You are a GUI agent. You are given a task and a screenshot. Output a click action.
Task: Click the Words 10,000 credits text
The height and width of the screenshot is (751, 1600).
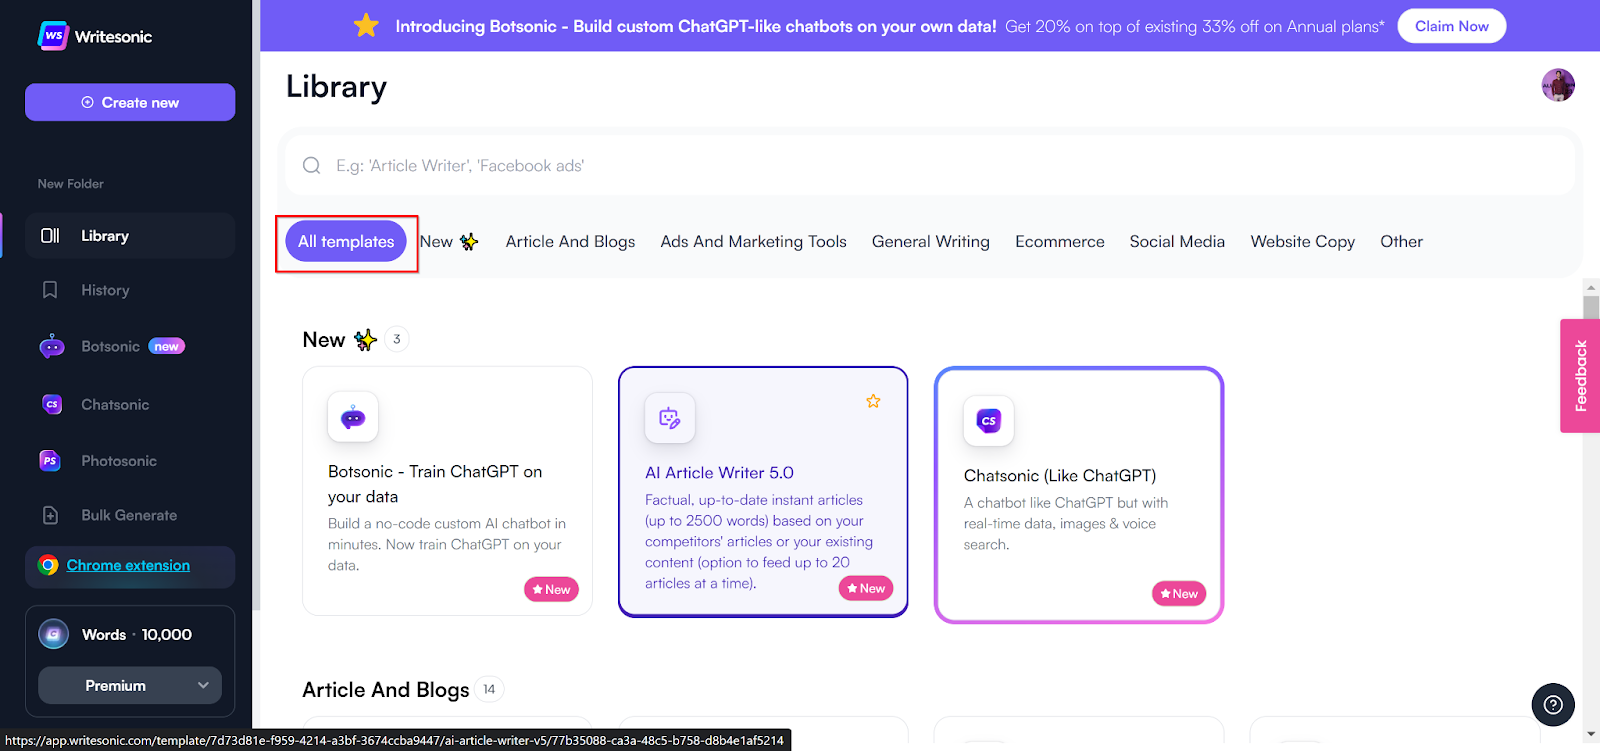point(137,635)
